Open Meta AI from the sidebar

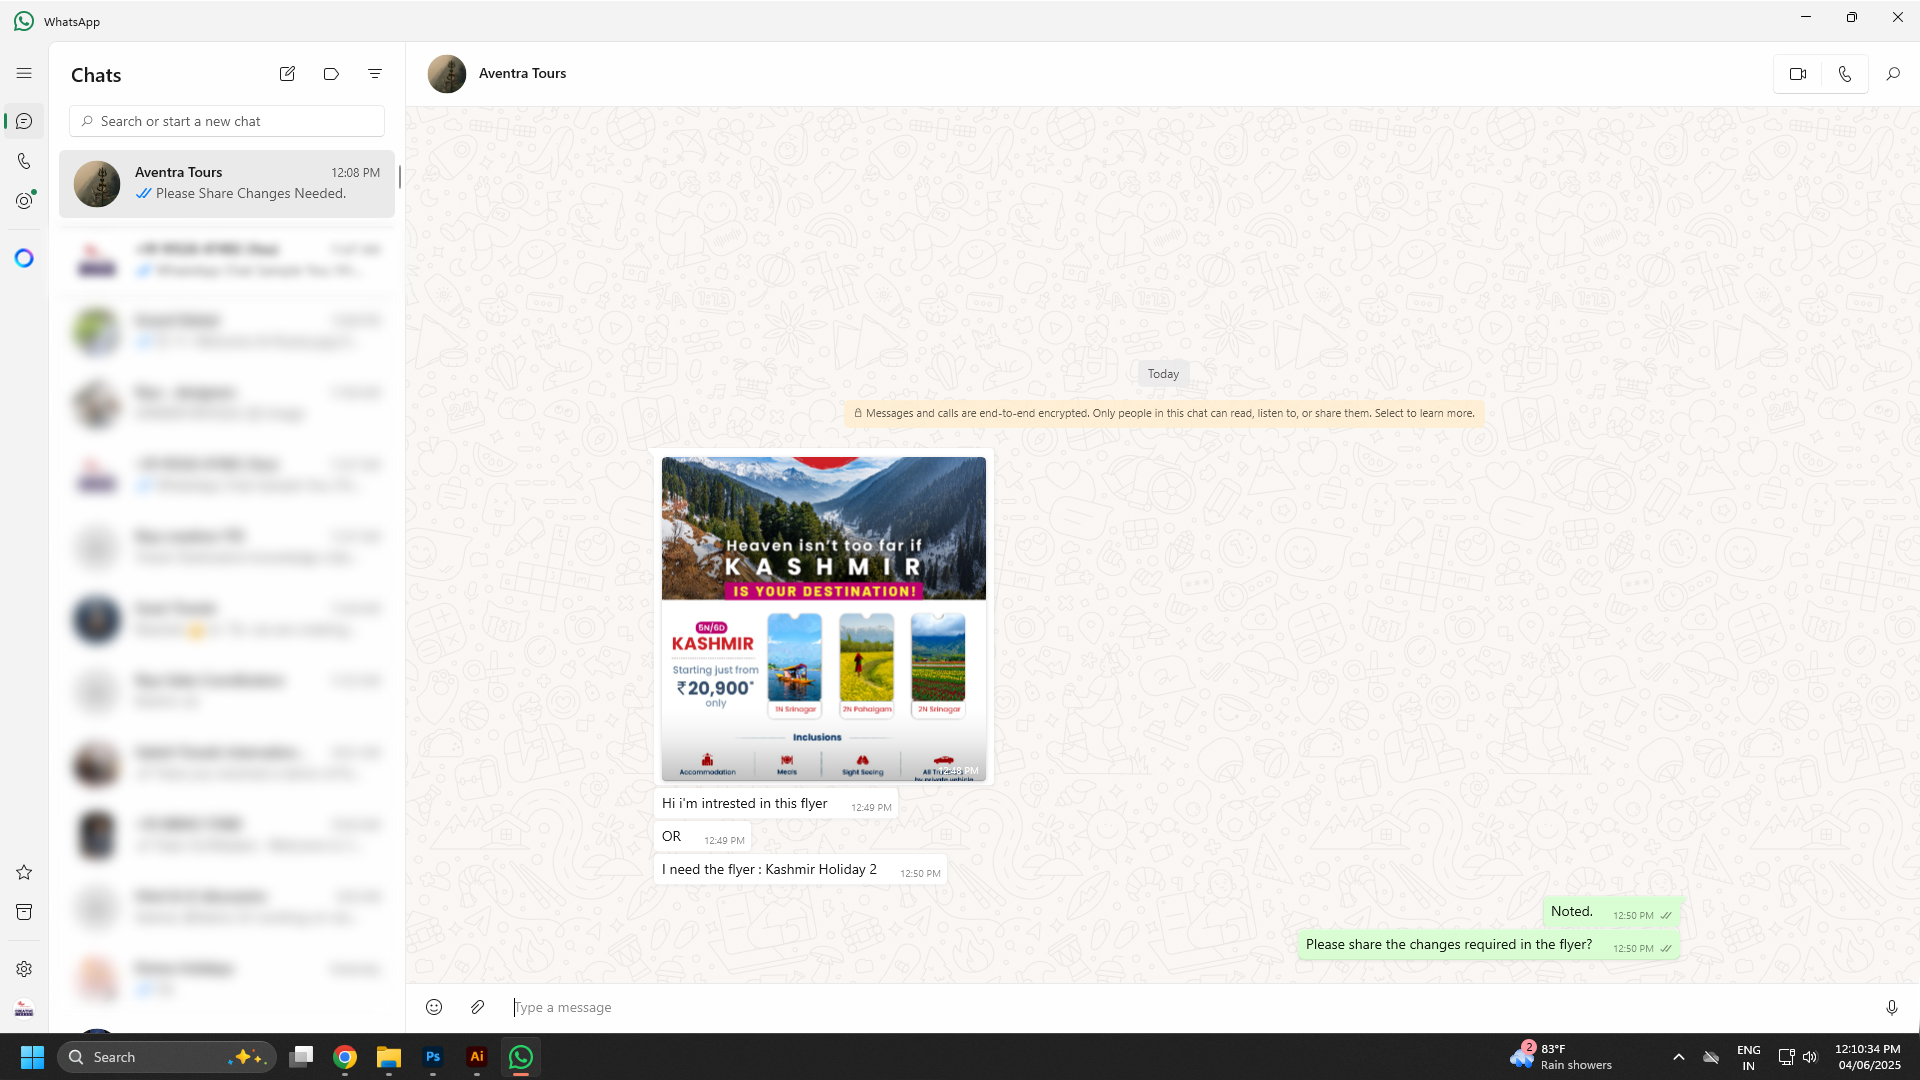(x=24, y=258)
